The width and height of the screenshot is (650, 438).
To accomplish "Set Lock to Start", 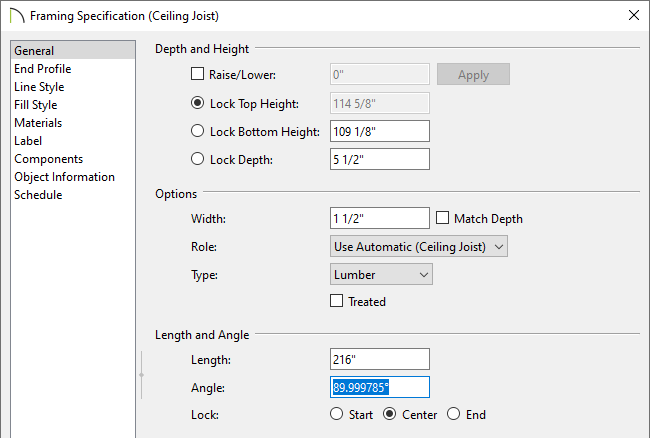I will pos(337,414).
